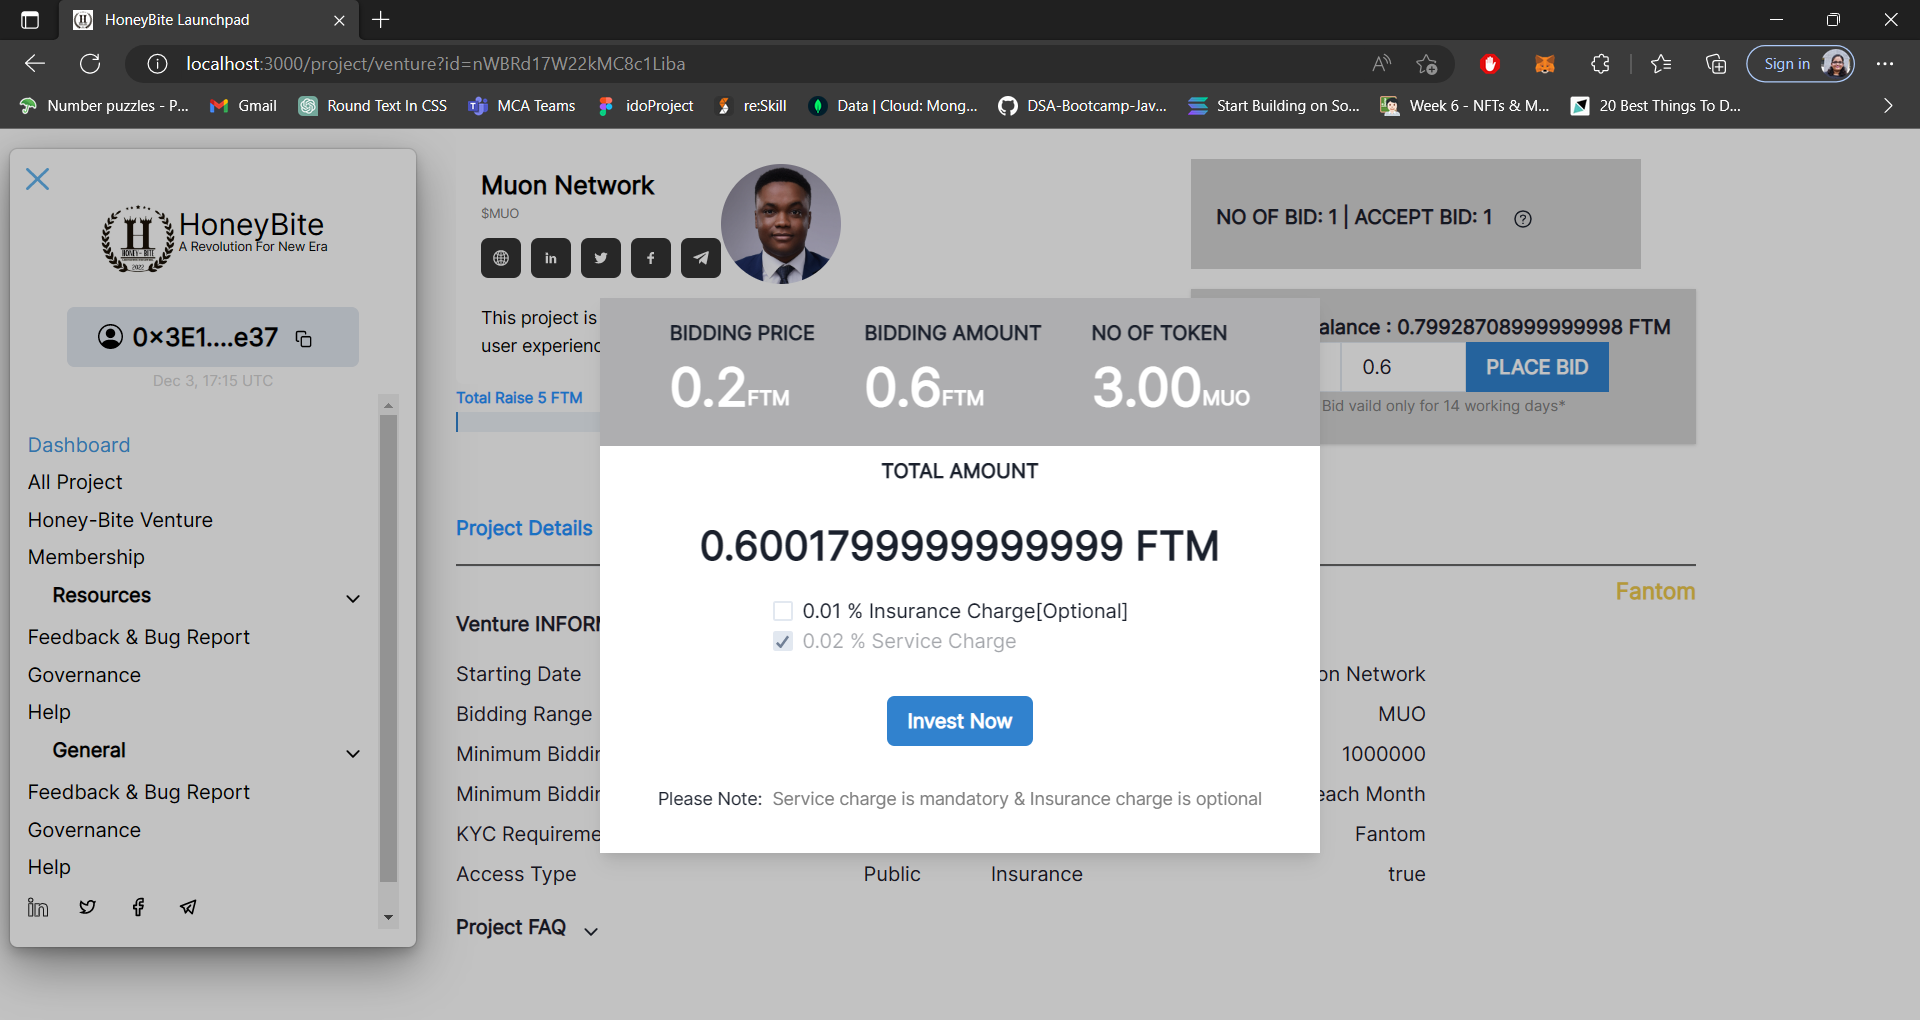Screen dimensions: 1920x1020
Task: Open the Muon Network LinkedIn icon
Action: click(x=551, y=258)
